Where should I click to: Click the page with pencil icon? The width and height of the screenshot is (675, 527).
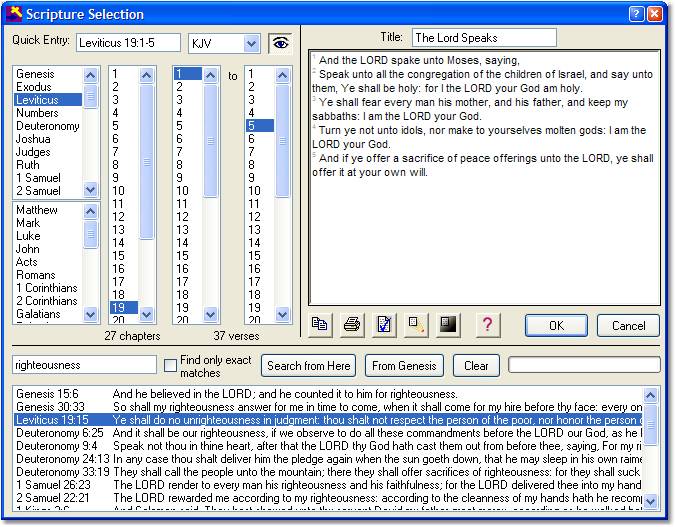(416, 325)
